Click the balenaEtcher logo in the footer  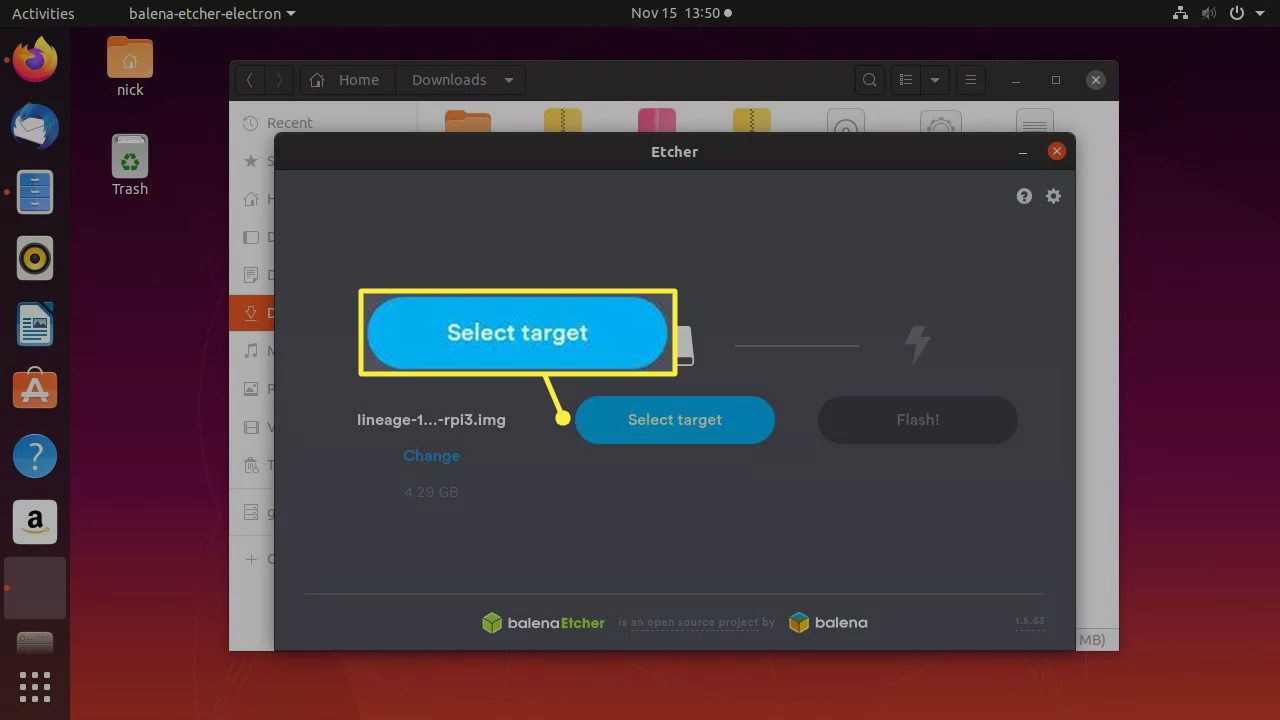click(543, 623)
